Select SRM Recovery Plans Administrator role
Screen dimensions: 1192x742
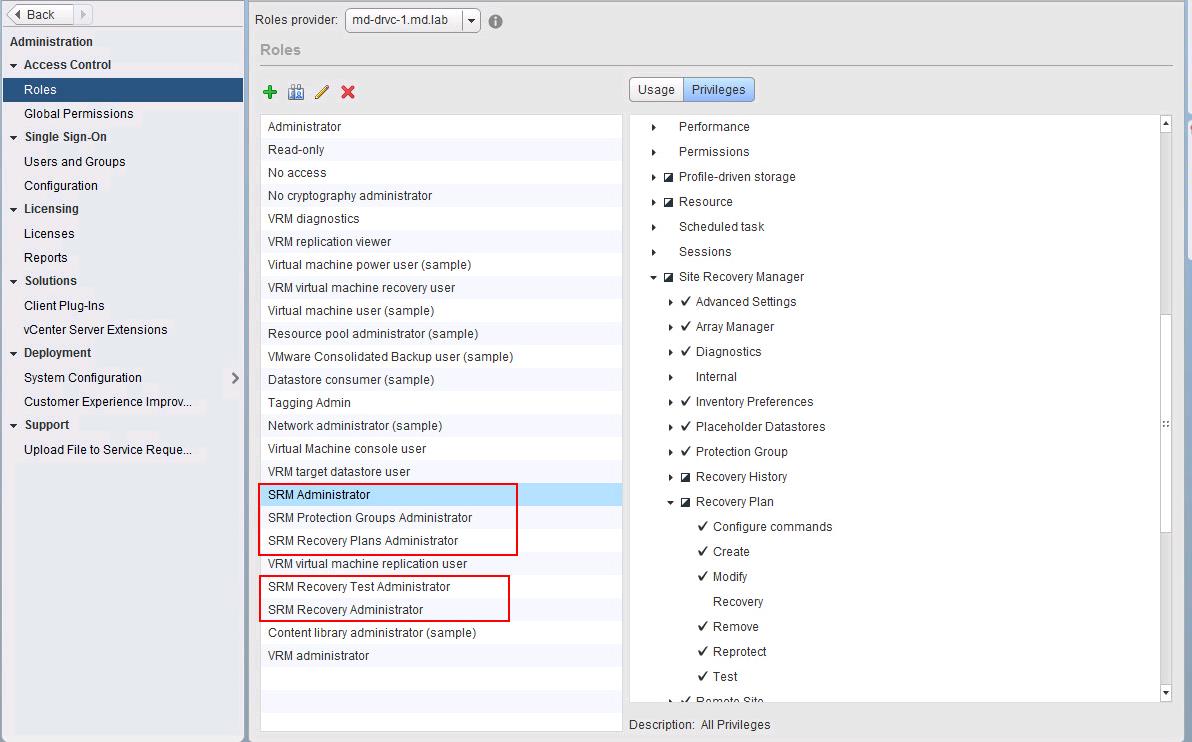[441, 541]
